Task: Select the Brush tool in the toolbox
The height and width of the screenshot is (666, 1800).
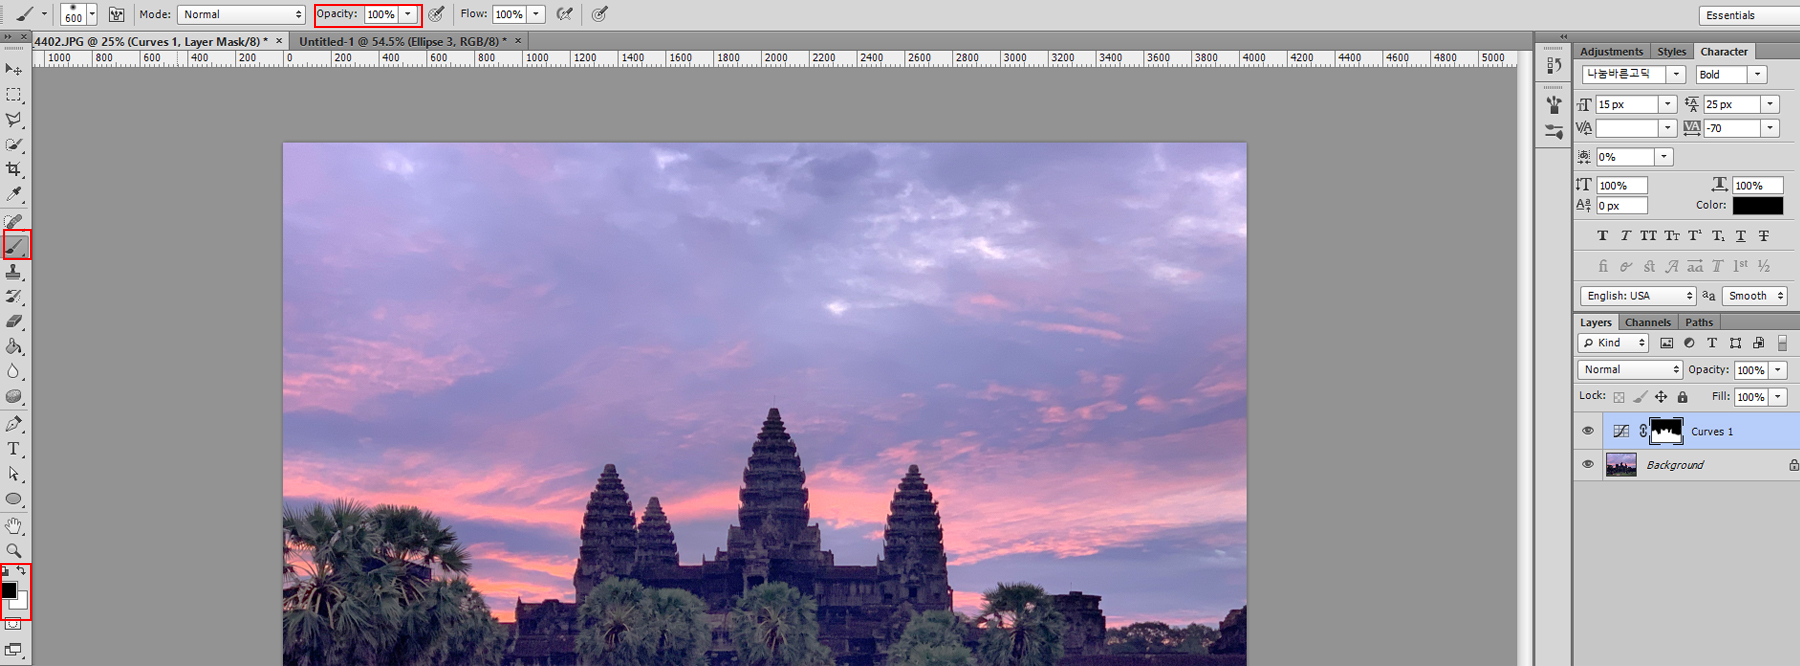Action: (16, 245)
